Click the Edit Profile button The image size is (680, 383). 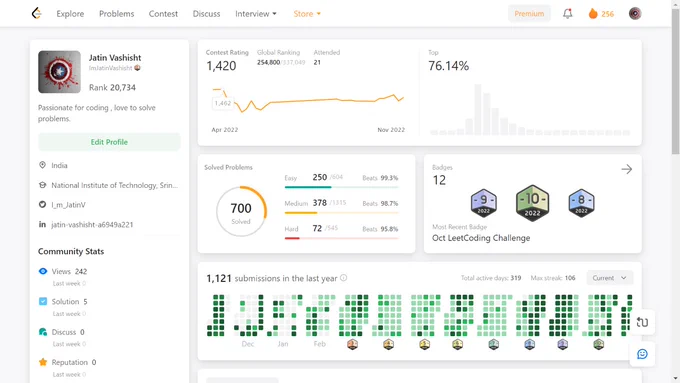pos(109,142)
